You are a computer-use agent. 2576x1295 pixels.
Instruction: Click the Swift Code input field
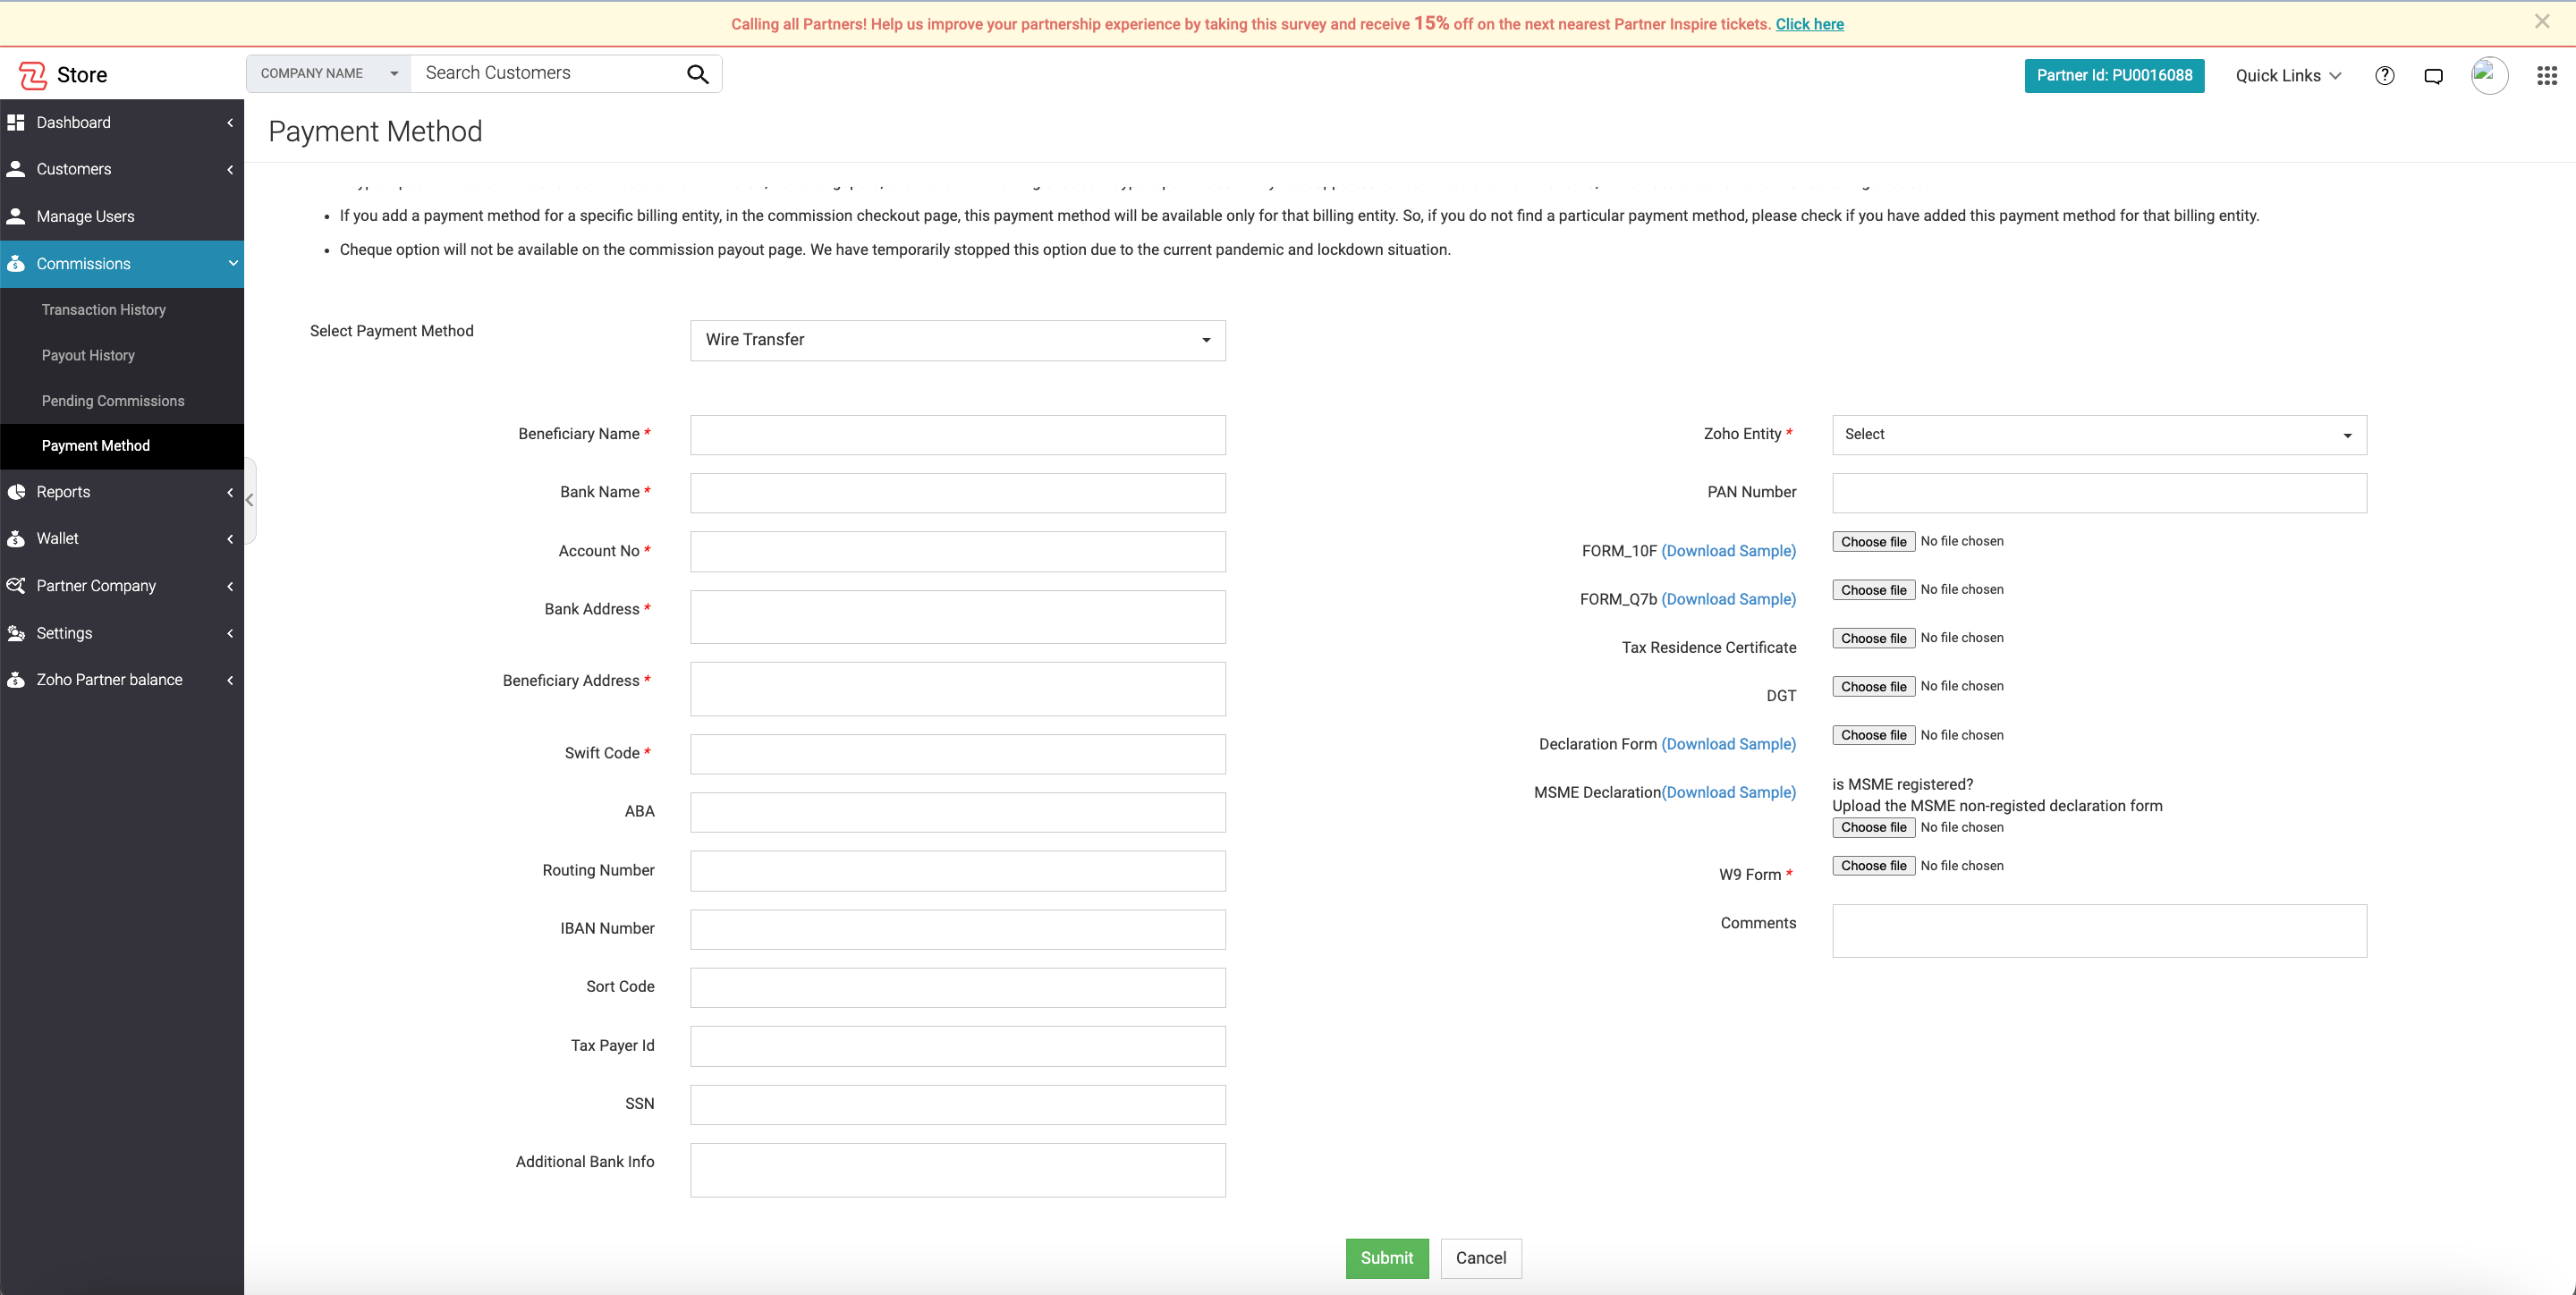(x=957, y=754)
